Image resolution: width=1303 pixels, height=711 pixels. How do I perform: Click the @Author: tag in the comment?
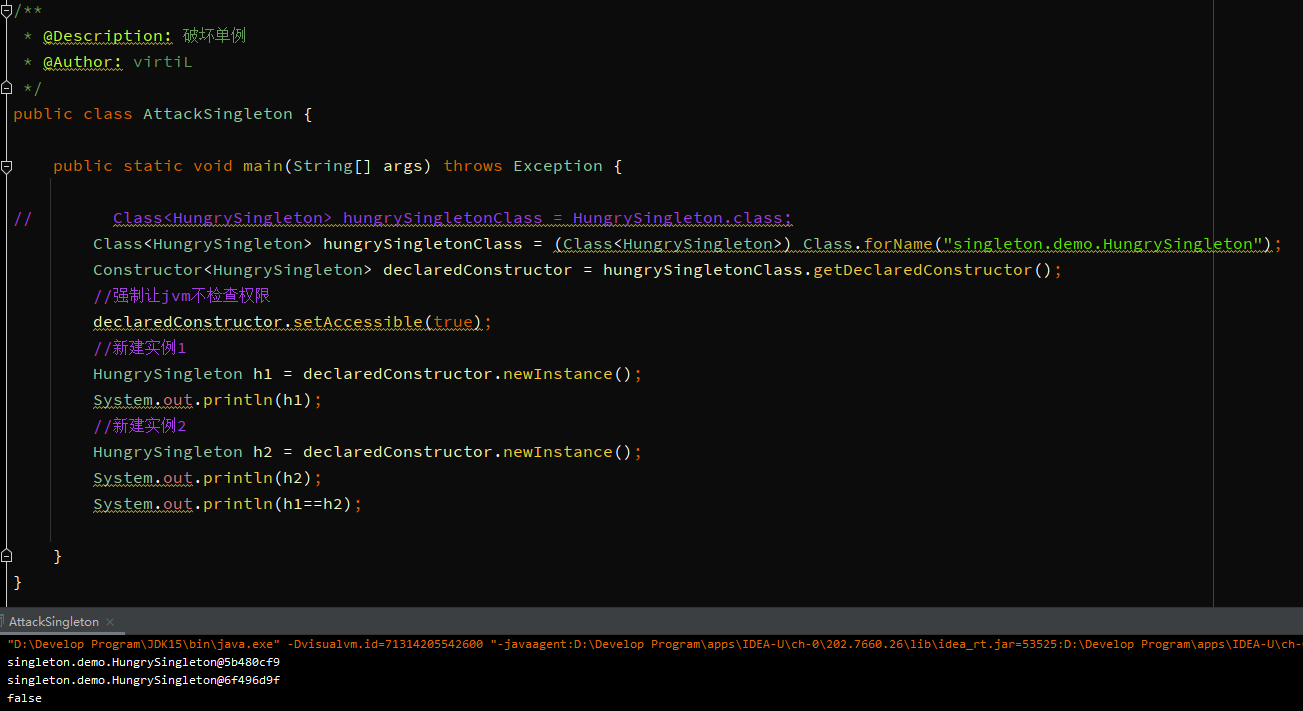tap(83, 62)
